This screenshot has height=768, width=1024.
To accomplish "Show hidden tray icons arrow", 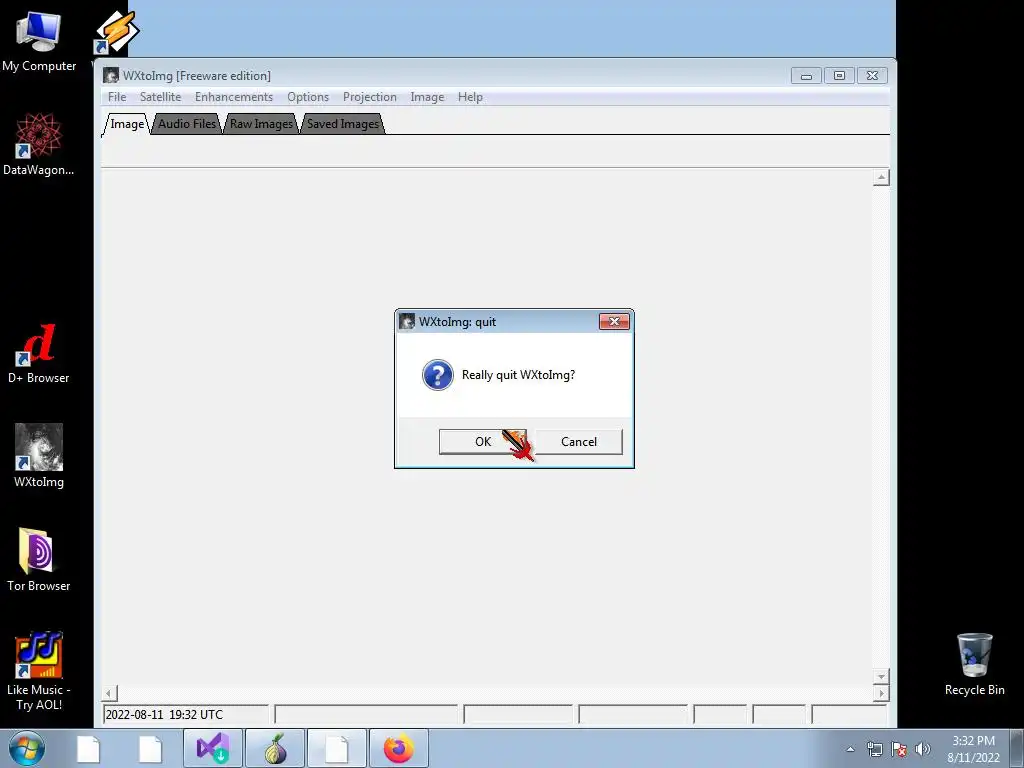I will tap(850, 749).
